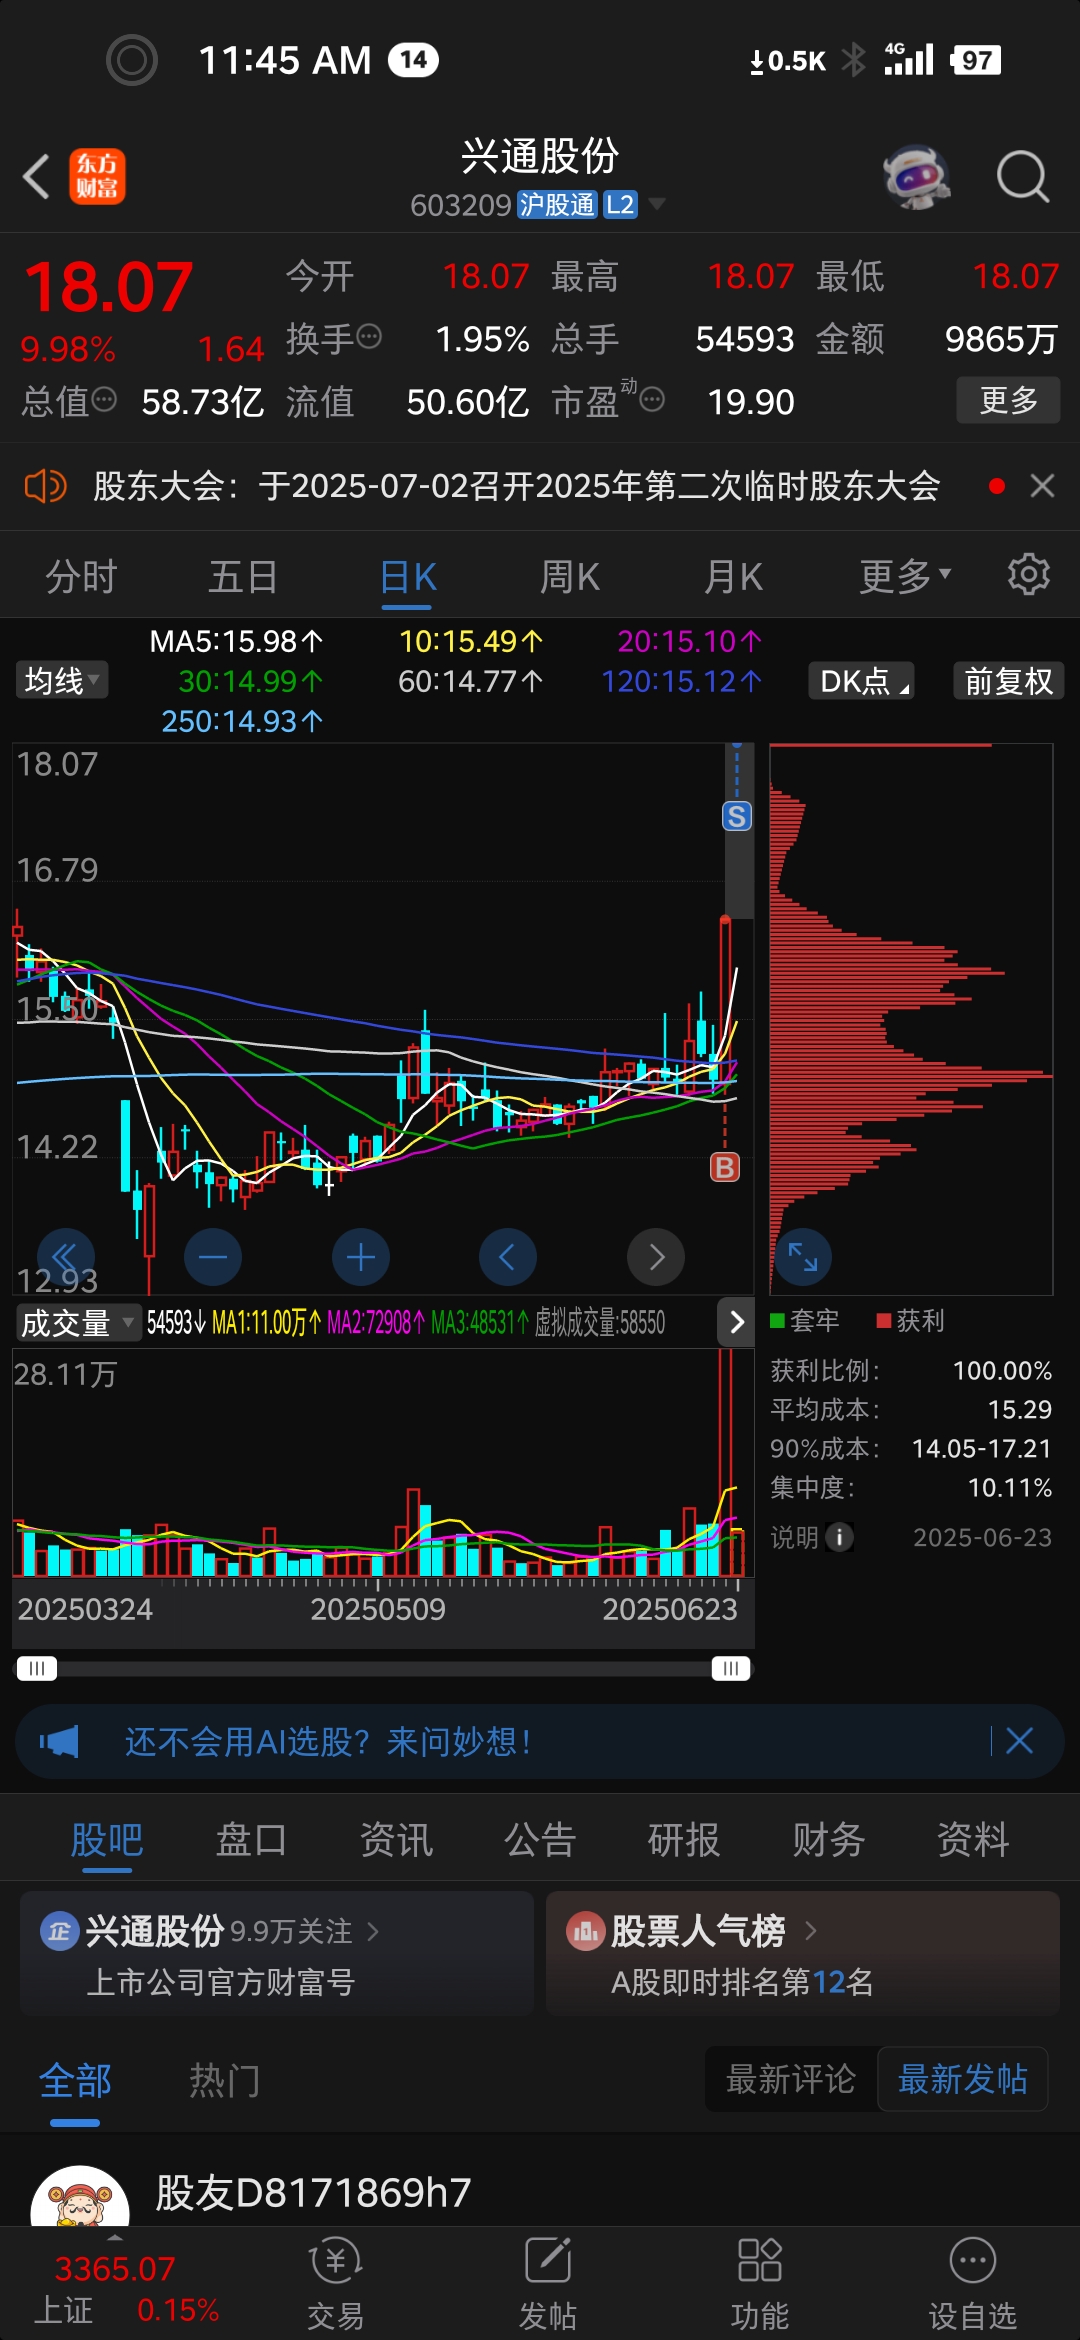Open the AI robot assistant icon
Viewport: 1080px width, 2340px height.
[x=917, y=177]
